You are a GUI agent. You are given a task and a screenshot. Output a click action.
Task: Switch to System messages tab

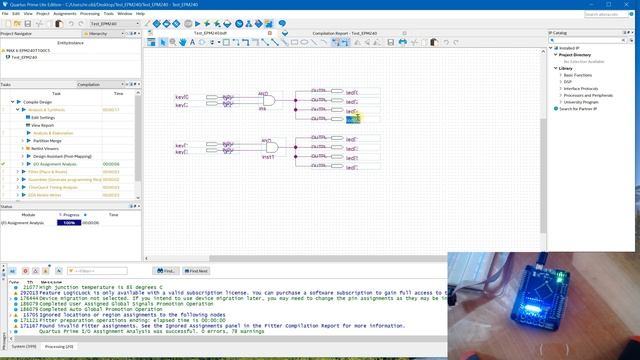pyautogui.click(x=24, y=347)
